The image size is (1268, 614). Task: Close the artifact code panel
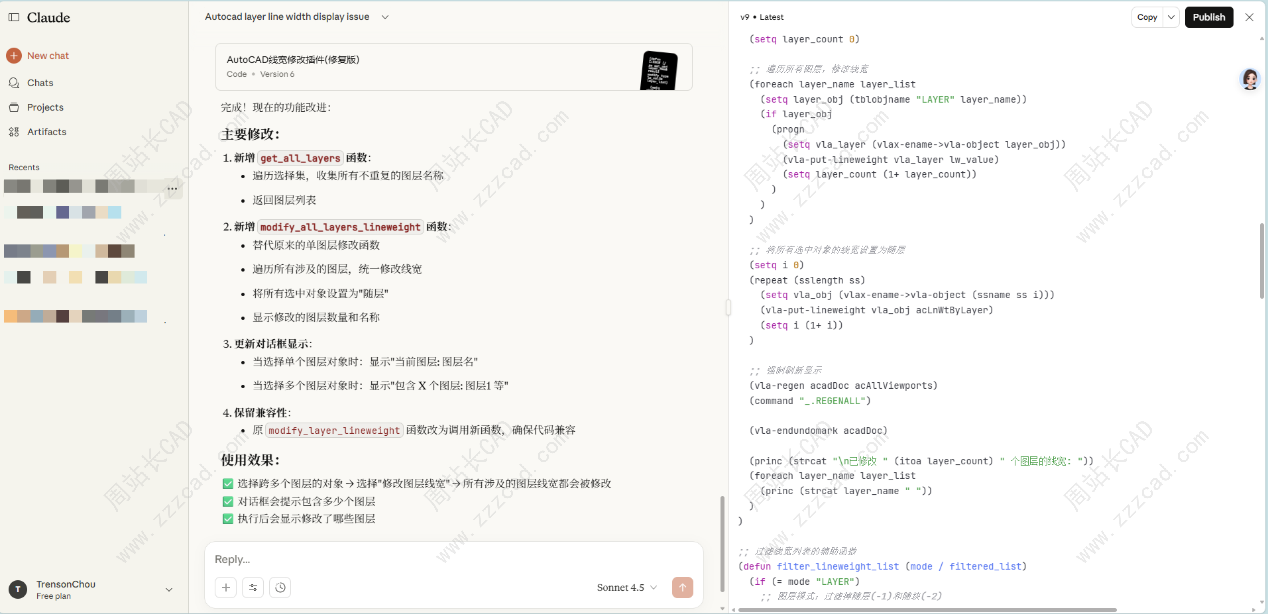pyautogui.click(x=1249, y=17)
